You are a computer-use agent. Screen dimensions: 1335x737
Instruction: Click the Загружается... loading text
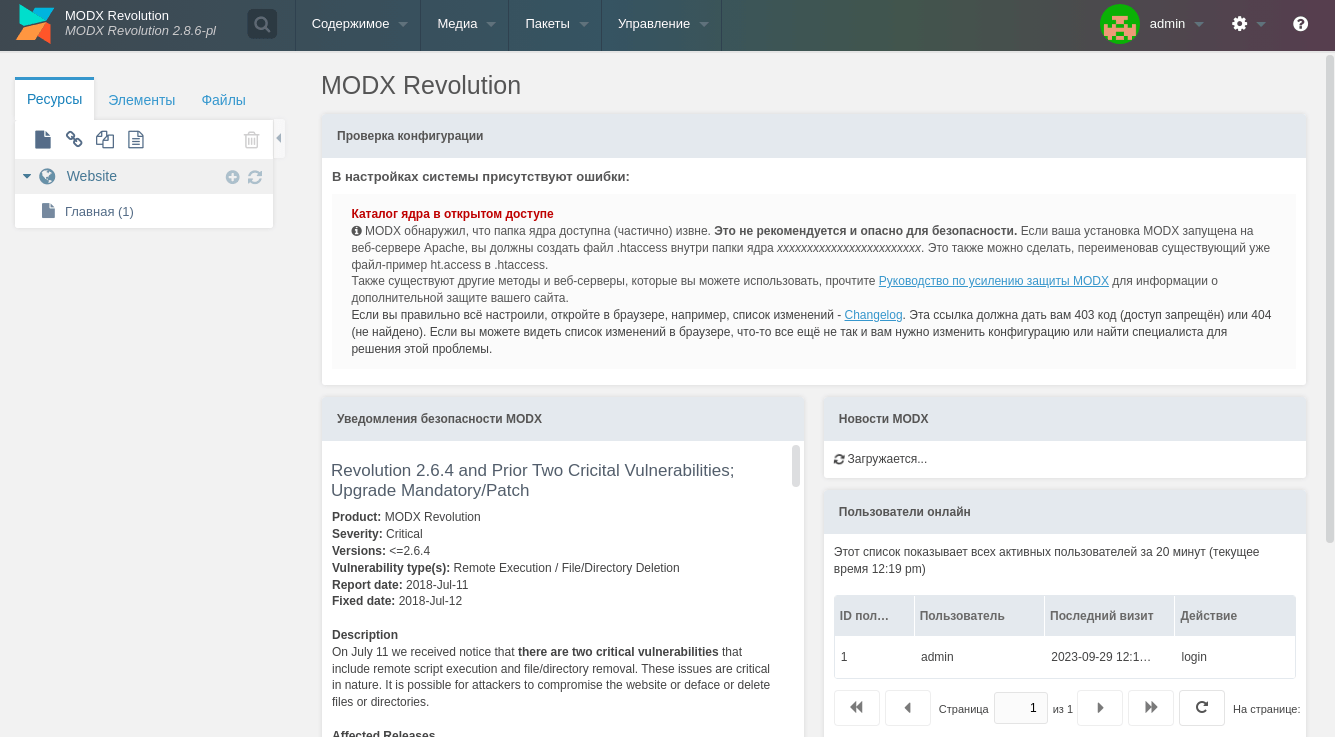tap(887, 459)
